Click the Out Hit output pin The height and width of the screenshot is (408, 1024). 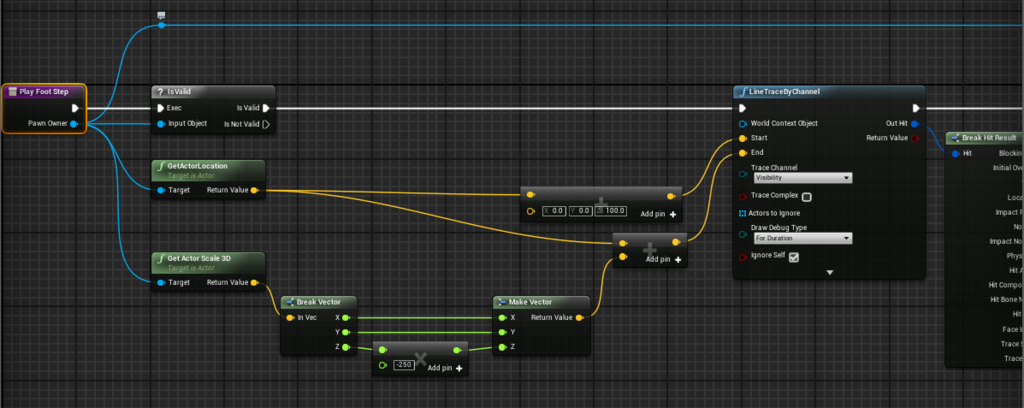click(x=914, y=123)
